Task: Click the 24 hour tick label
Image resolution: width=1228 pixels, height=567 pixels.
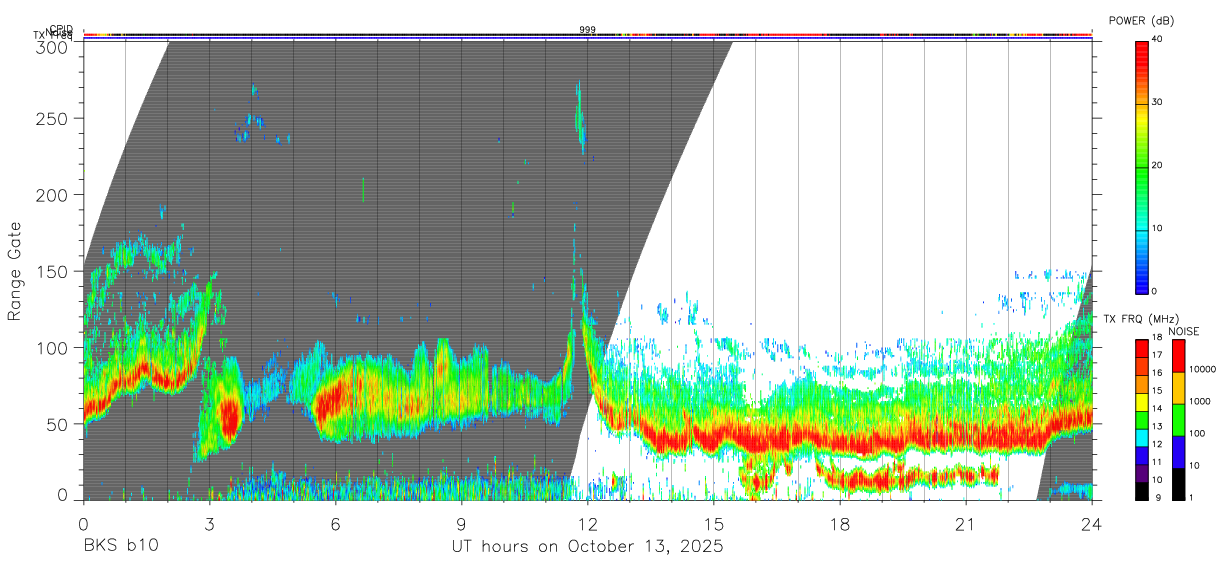Action: pyautogui.click(x=1091, y=523)
